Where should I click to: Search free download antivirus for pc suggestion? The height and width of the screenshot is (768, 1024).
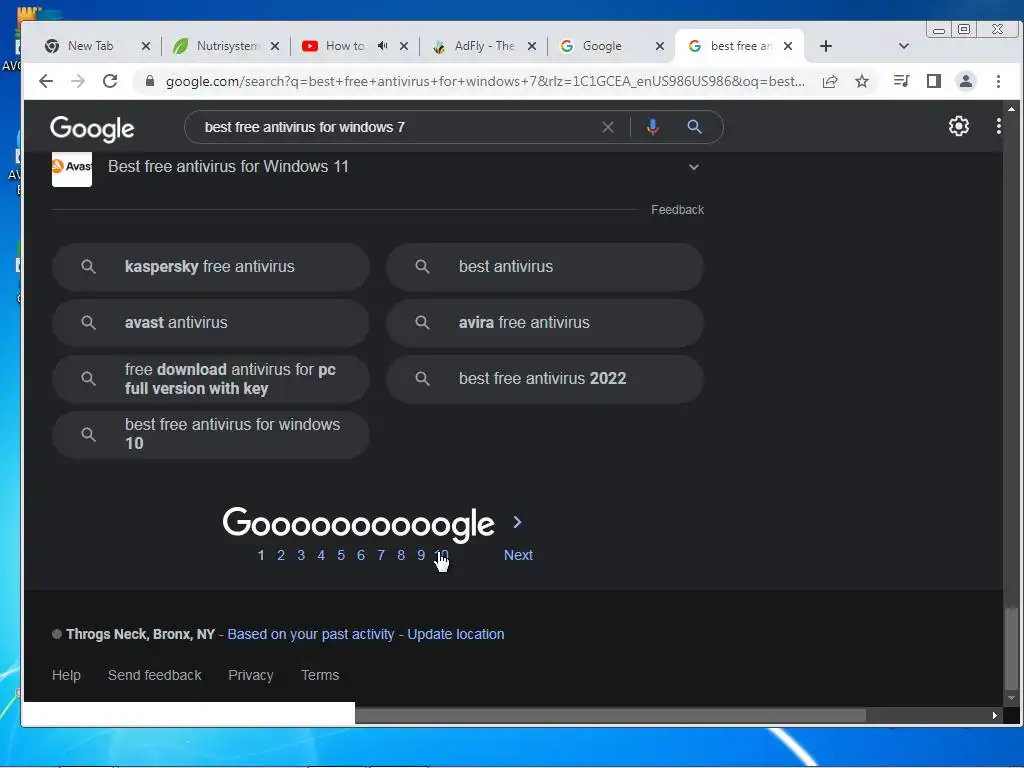point(210,379)
